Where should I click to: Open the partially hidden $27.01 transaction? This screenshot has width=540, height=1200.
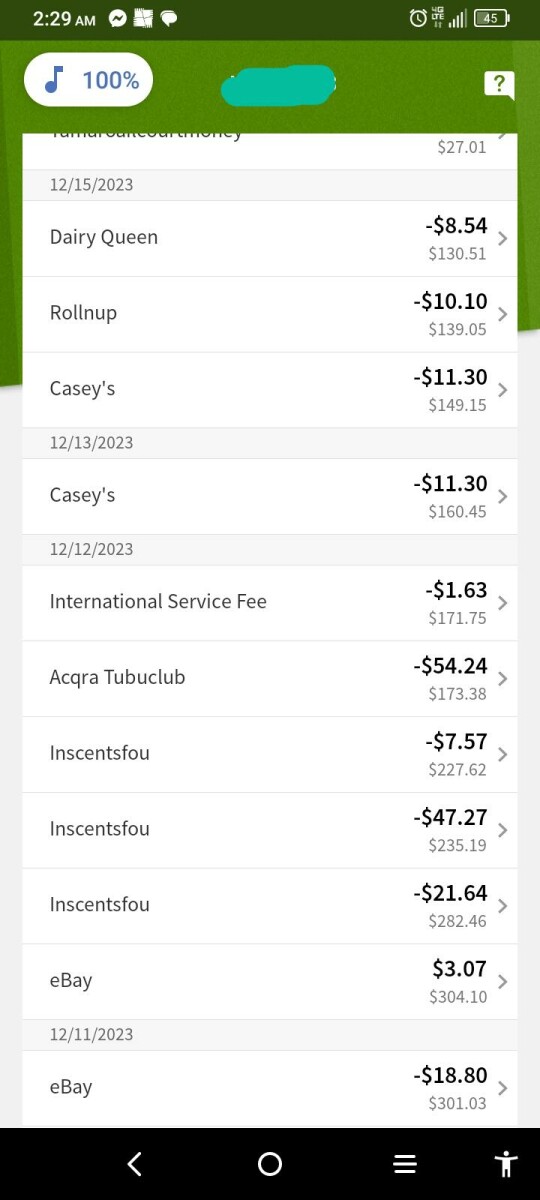270,150
